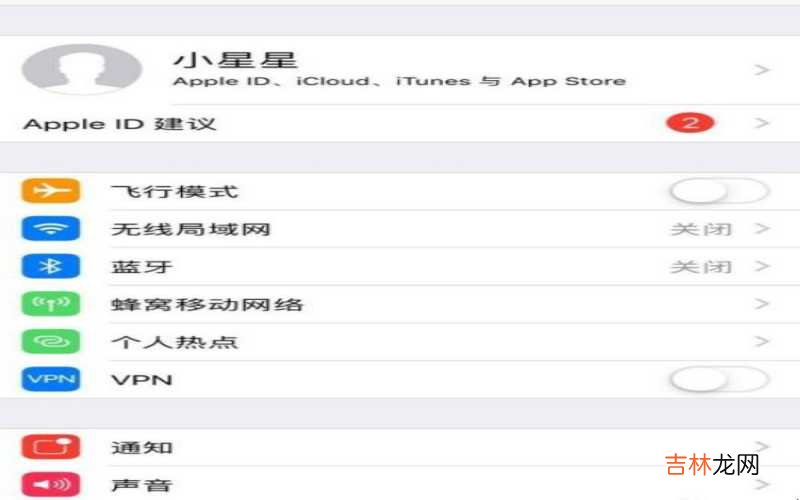Open the 小星星 account name

pos(235,60)
